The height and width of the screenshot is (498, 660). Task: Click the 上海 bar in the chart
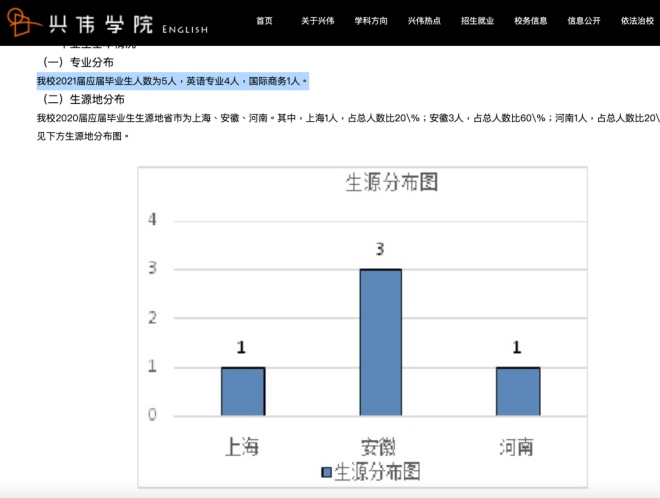click(x=243, y=391)
